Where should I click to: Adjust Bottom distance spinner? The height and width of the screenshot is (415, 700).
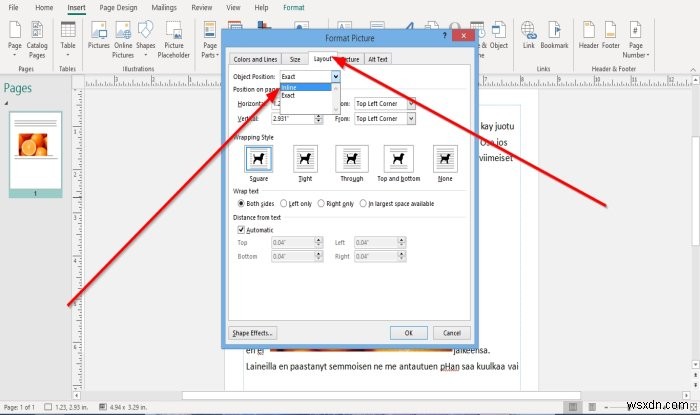[318, 256]
